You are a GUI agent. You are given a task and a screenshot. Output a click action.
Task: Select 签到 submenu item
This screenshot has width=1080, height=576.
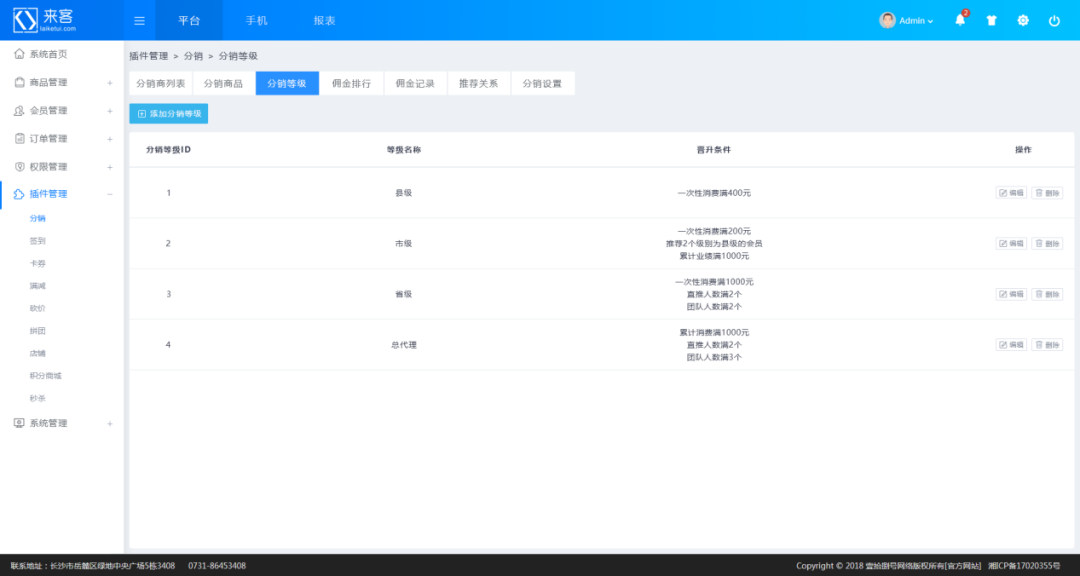pyautogui.click(x=37, y=241)
